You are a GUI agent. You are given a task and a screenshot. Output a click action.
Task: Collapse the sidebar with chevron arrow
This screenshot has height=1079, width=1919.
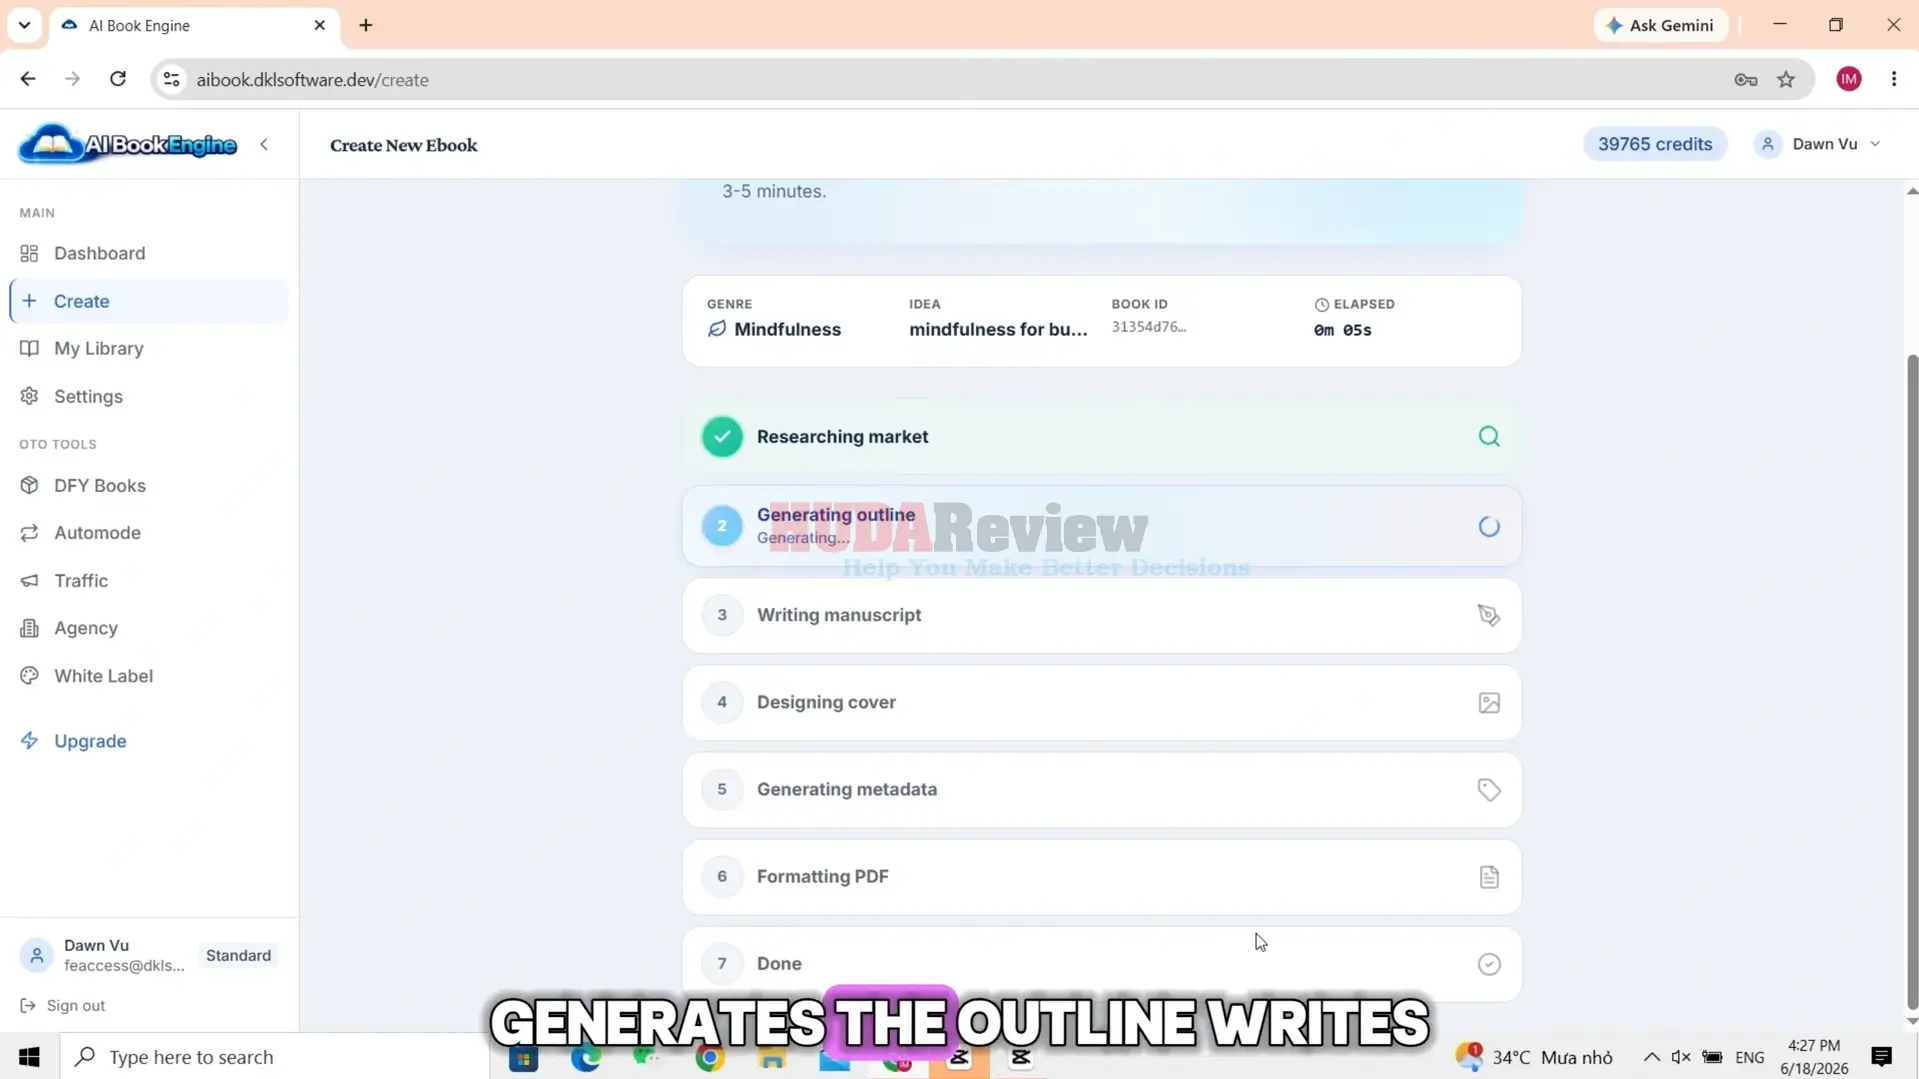click(264, 145)
